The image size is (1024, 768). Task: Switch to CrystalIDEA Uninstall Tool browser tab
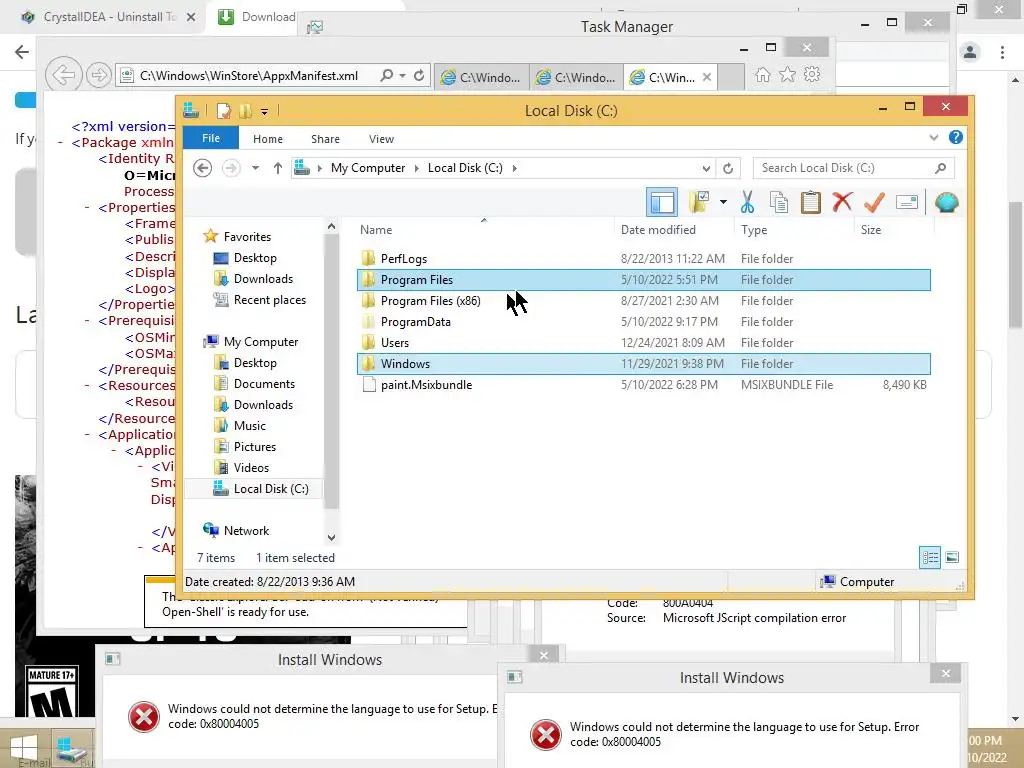pyautogui.click(x=108, y=17)
